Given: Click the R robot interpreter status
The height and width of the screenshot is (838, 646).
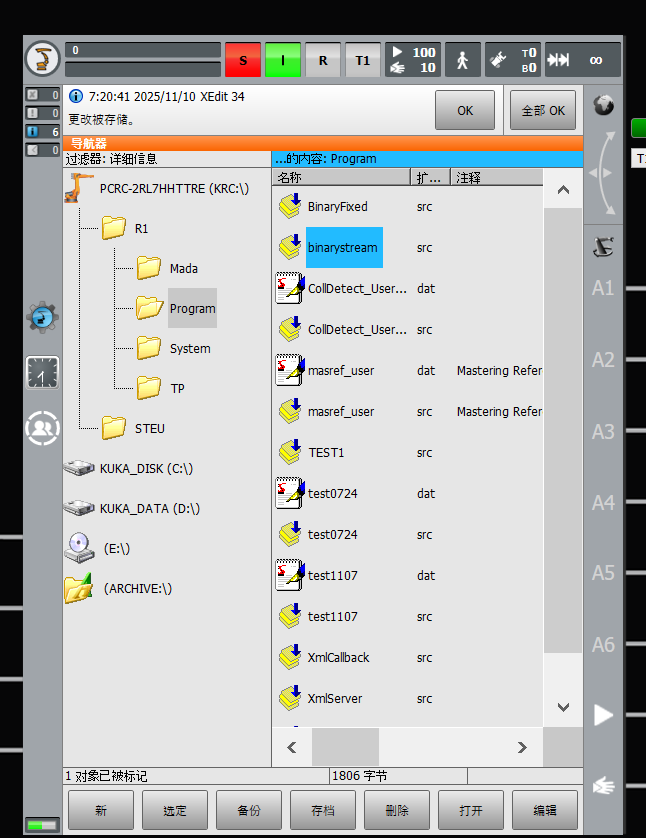Looking at the screenshot, I should tap(323, 60).
